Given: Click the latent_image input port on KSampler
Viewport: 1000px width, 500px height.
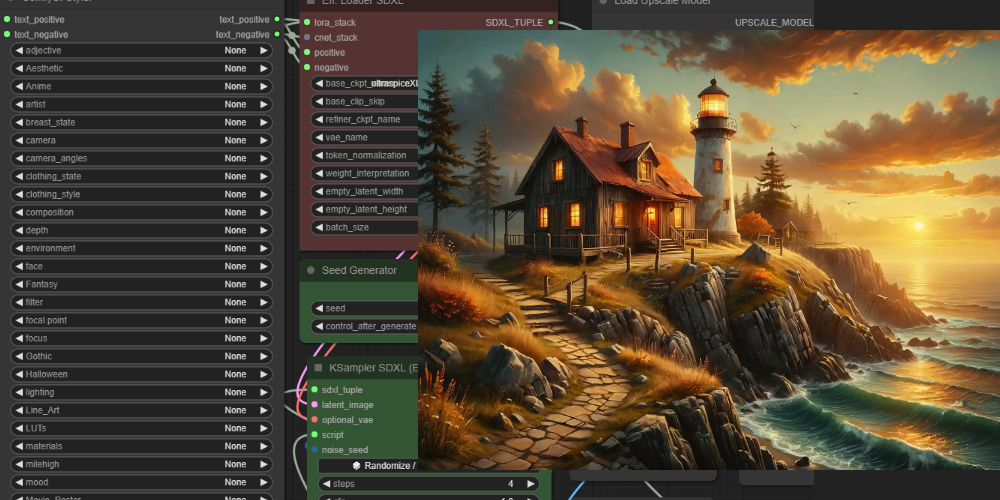Looking at the screenshot, I should pyautogui.click(x=314, y=405).
